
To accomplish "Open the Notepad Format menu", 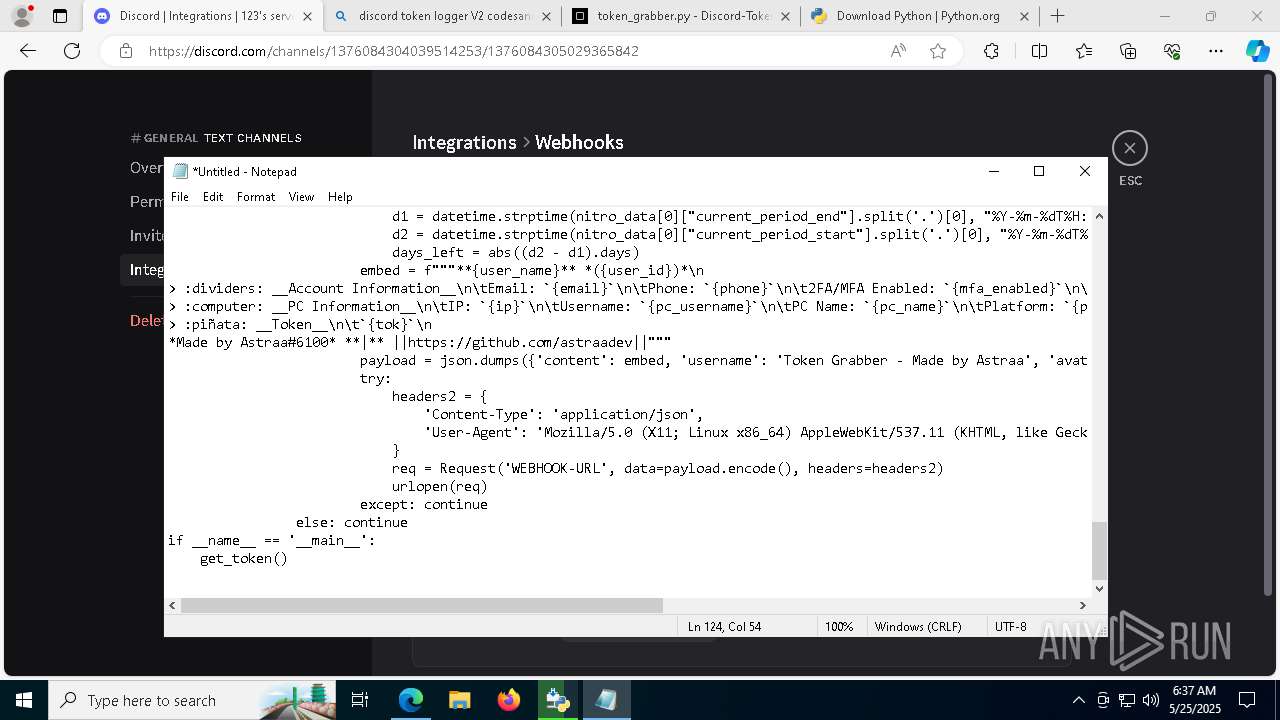I will click(x=256, y=197).
